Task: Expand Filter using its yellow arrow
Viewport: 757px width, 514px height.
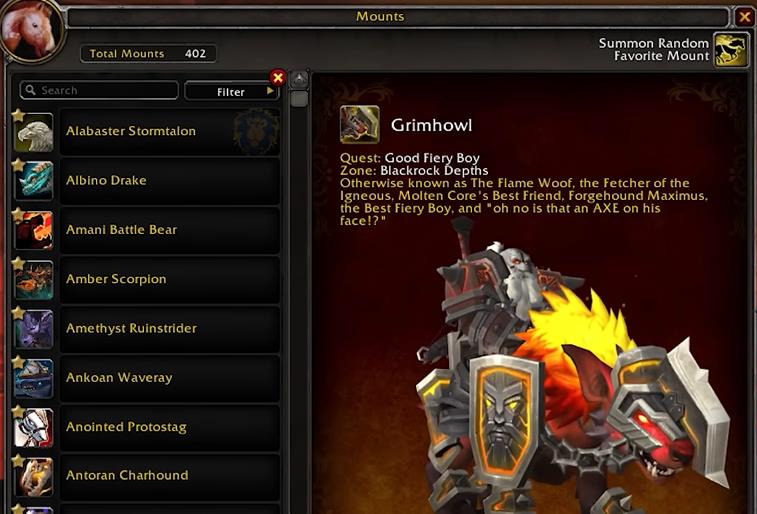Action: pos(270,90)
